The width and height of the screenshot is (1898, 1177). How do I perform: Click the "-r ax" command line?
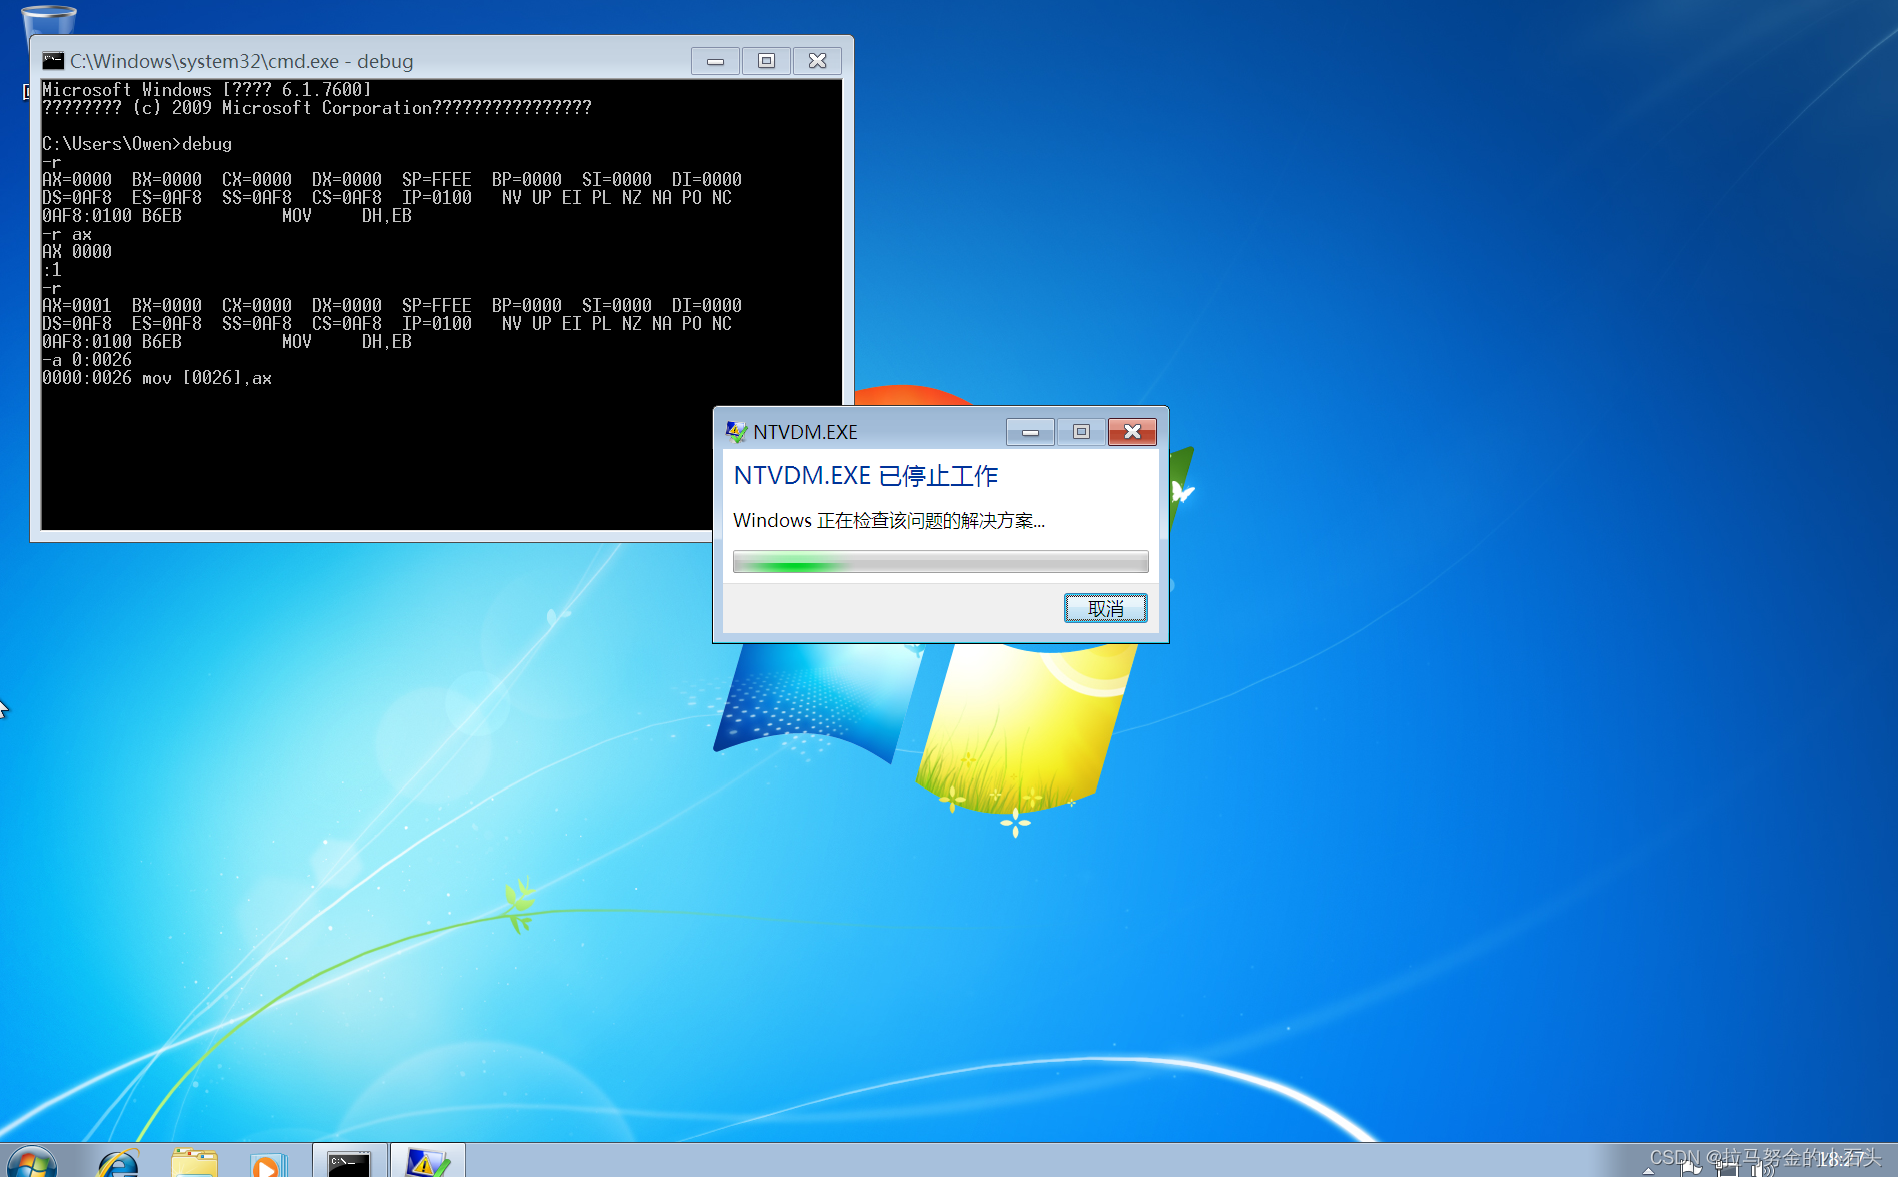pos(67,234)
